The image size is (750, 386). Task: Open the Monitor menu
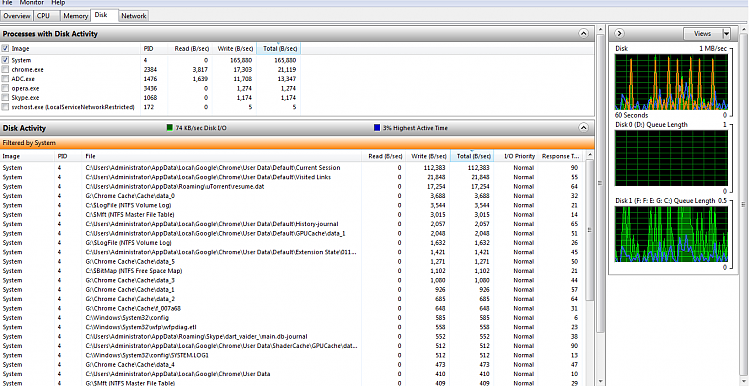pos(32,2)
